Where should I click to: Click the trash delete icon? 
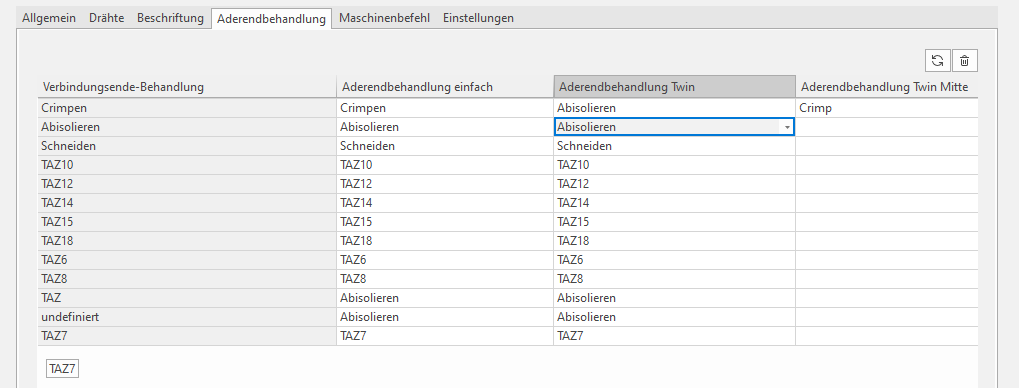964,60
